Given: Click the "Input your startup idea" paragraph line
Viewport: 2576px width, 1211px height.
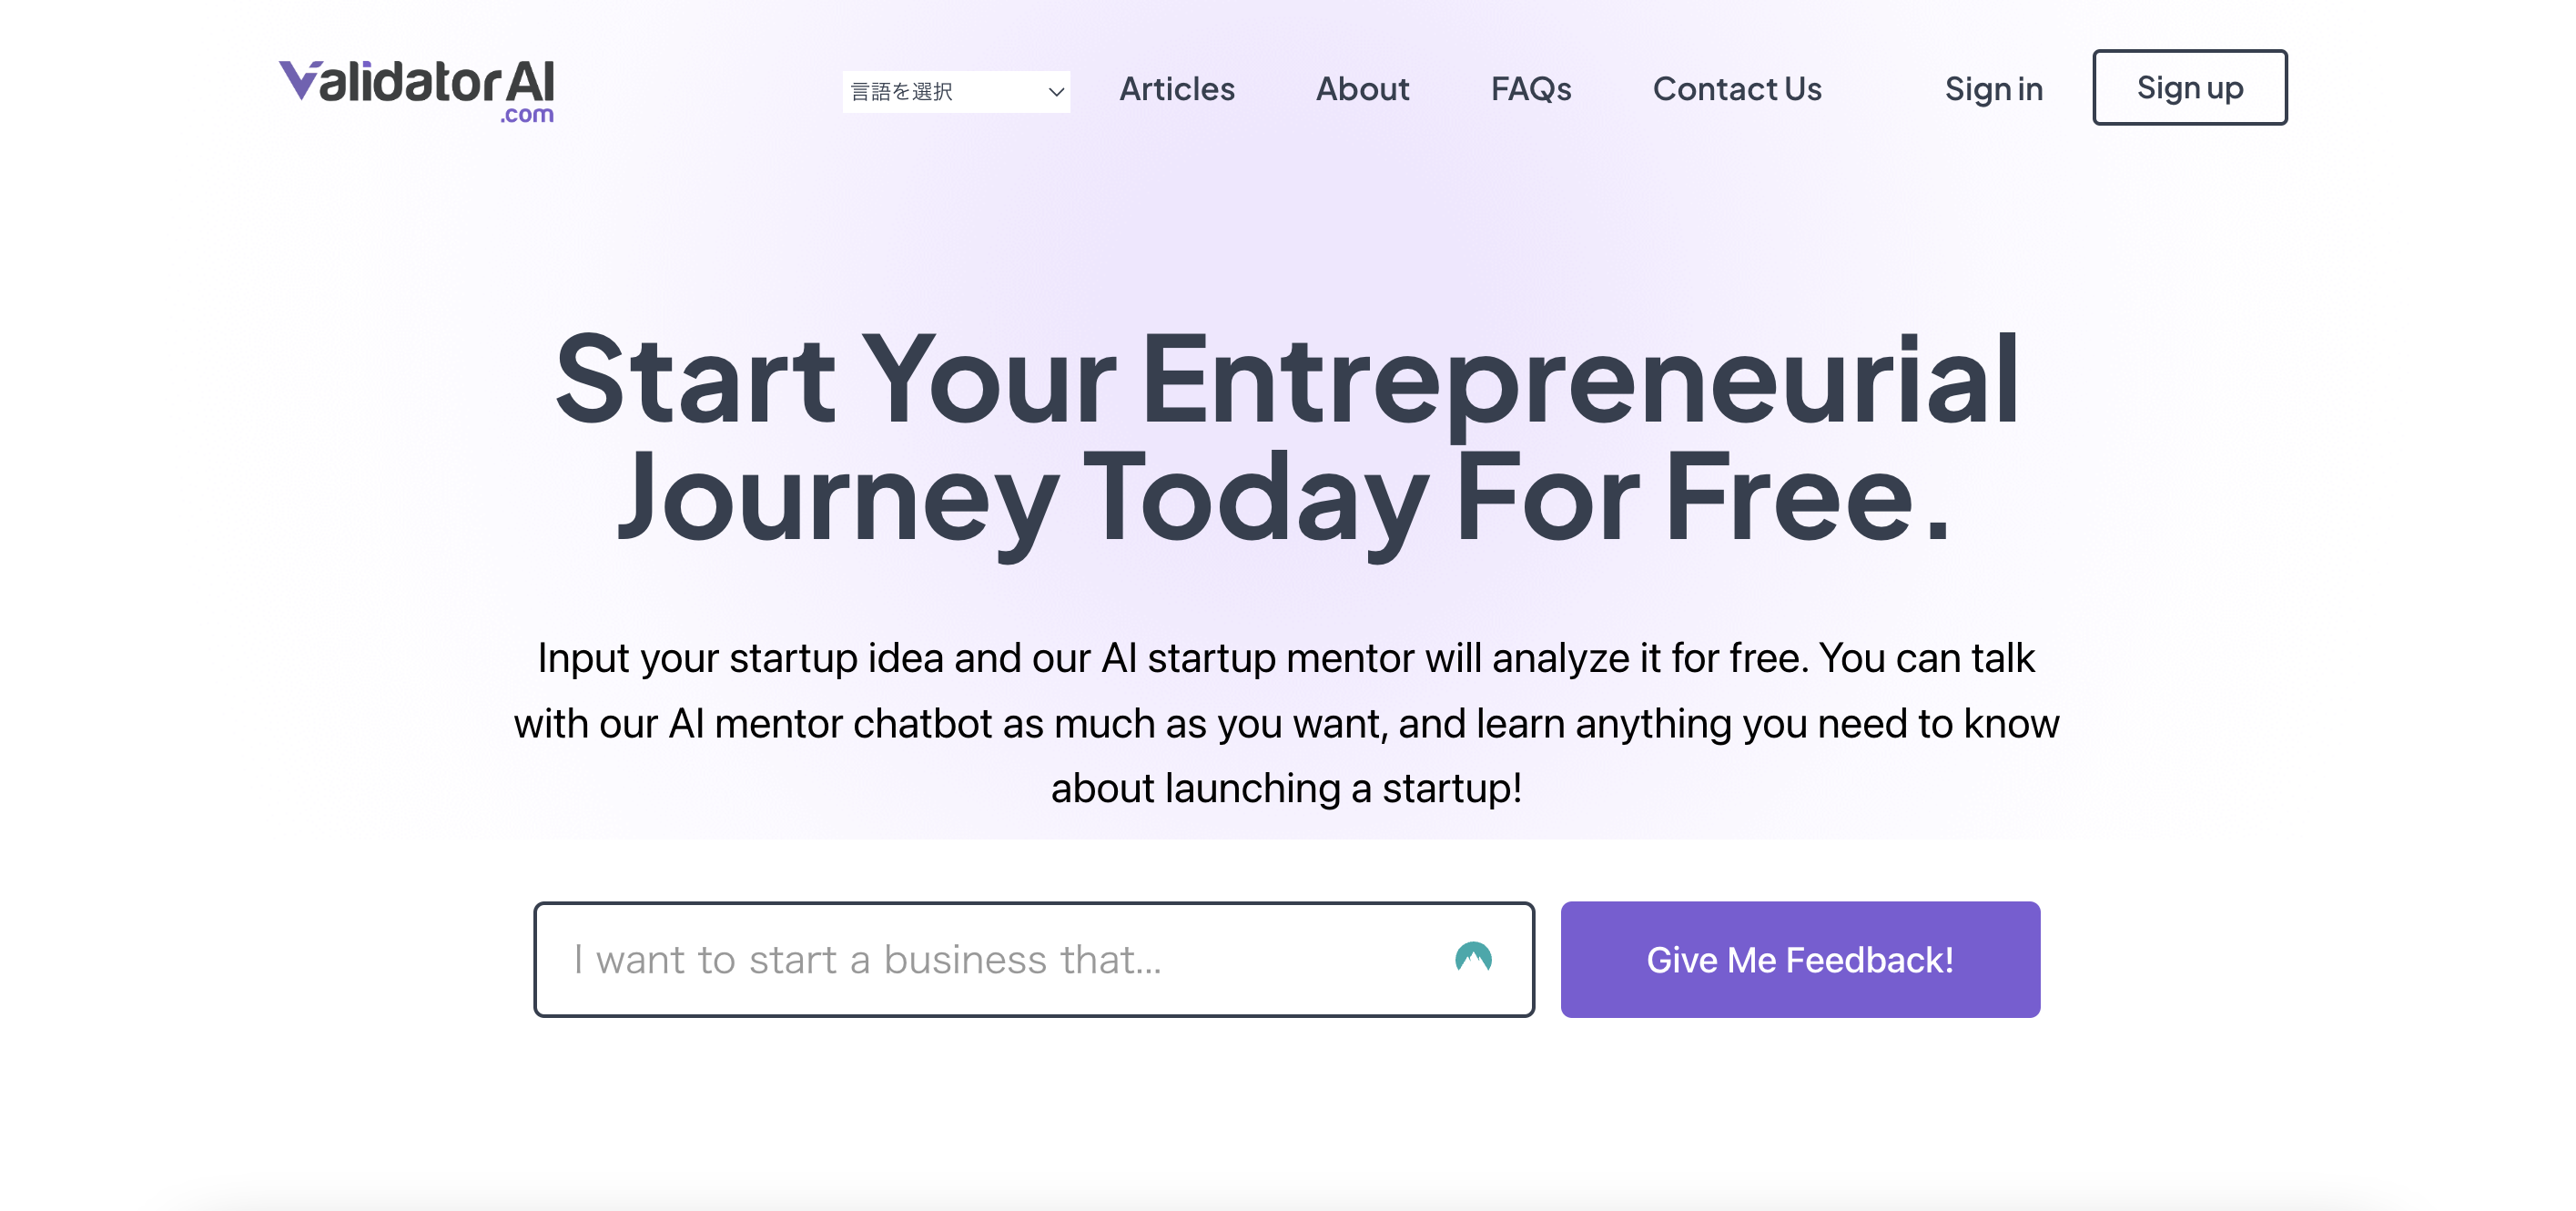Looking at the screenshot, I should click(1286, 658).
